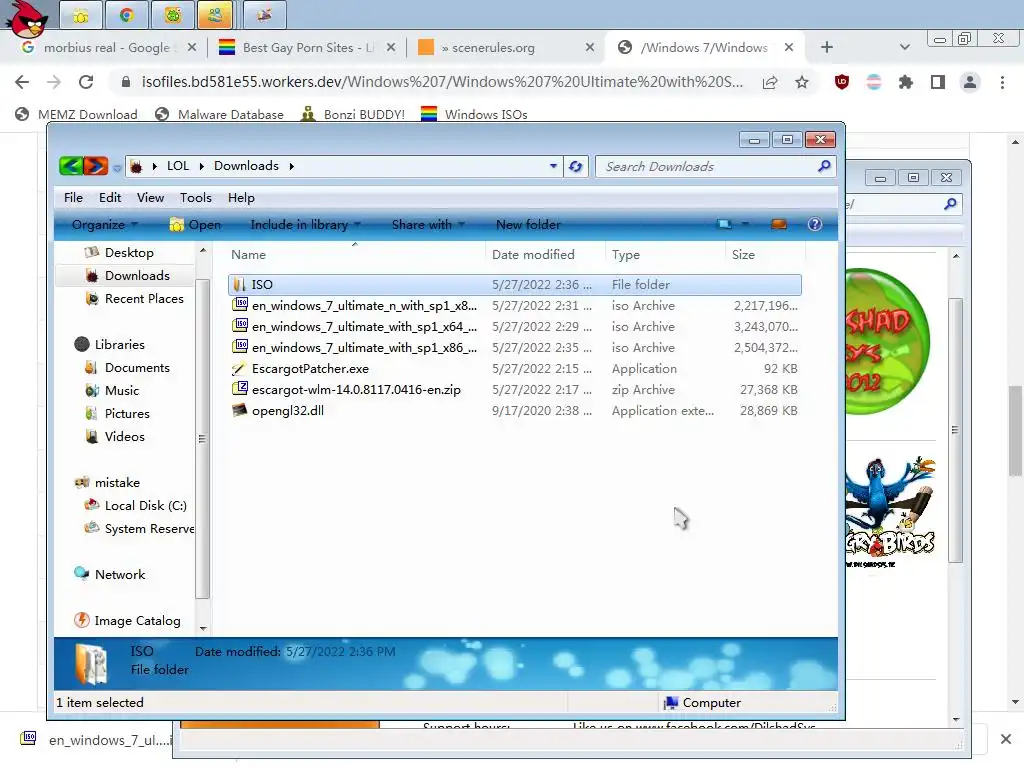Open the view options arrow
The width and height of the screenshot is (1024, 768).
point(745,225)
